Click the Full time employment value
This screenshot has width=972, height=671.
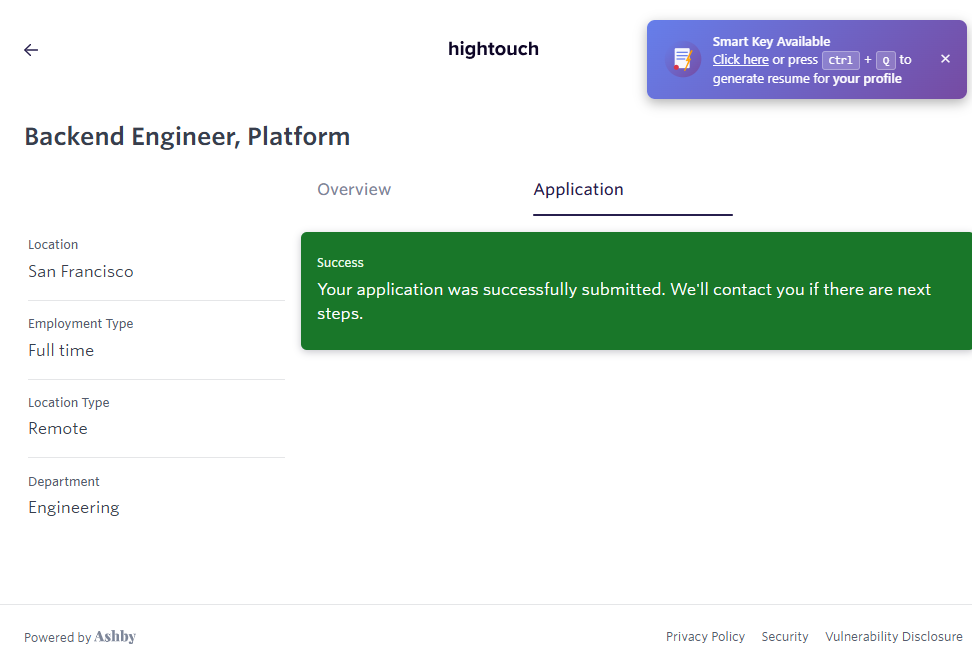tap(61, 351)
